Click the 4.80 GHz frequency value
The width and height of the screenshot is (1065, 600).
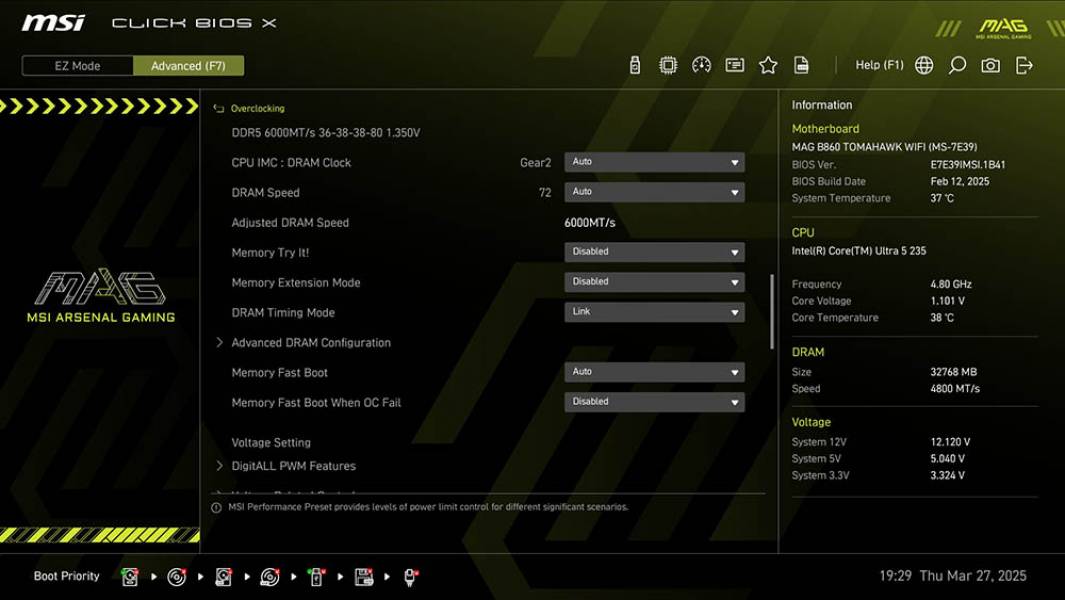pyautogui.click(x=951, y=285)
